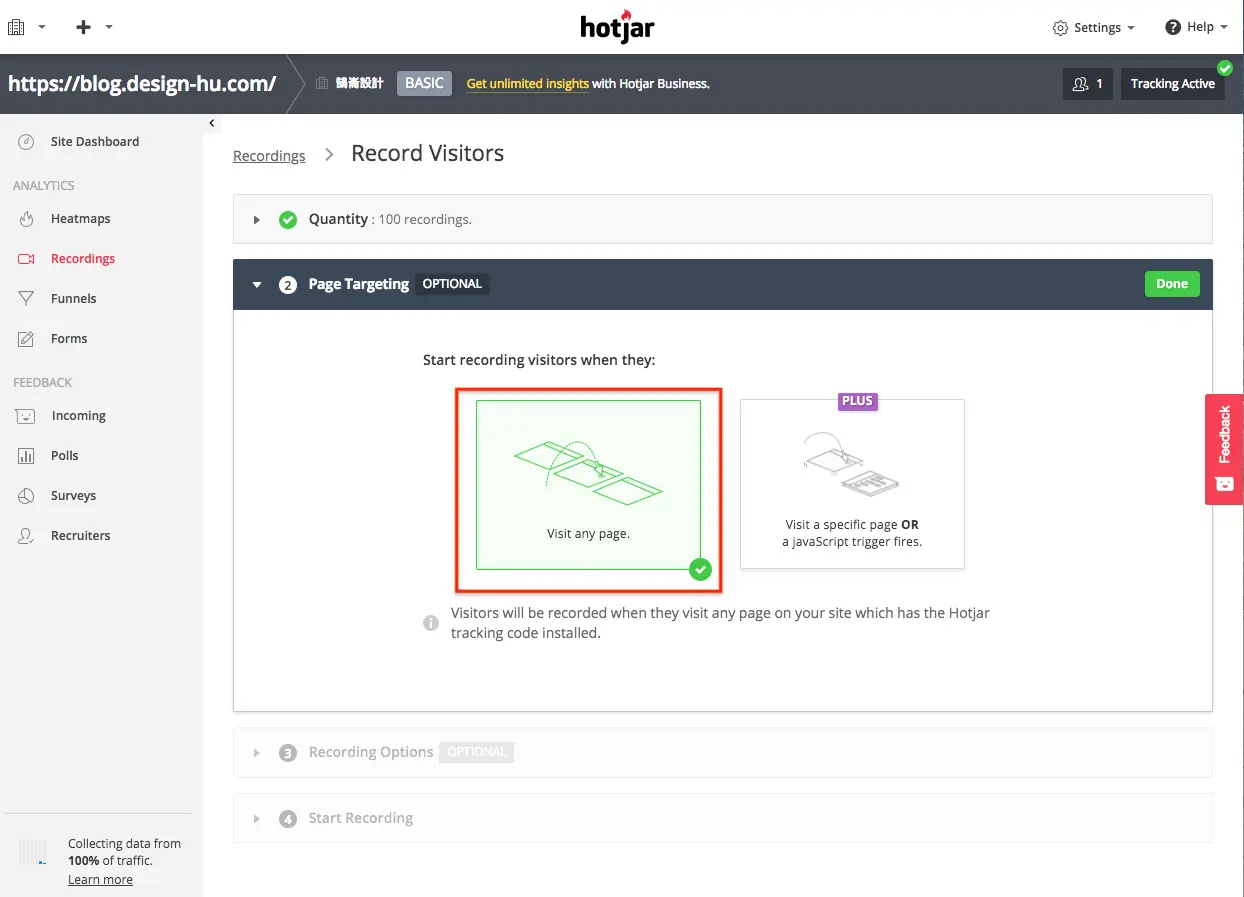Viewport: 1244px width, 897px height.
Task: Open Polls in sidebar
Action: pos(65,456)
